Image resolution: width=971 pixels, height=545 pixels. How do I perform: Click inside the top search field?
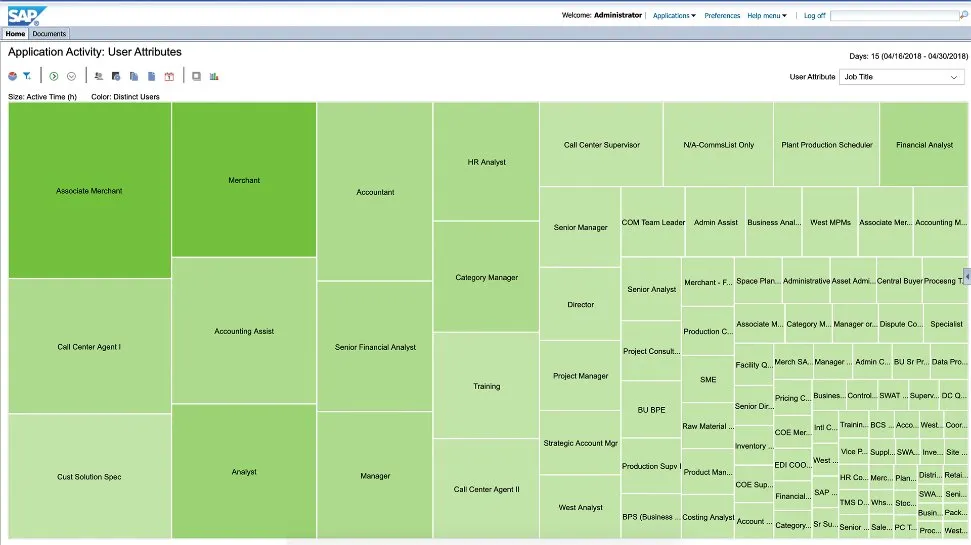click(893, 16)
